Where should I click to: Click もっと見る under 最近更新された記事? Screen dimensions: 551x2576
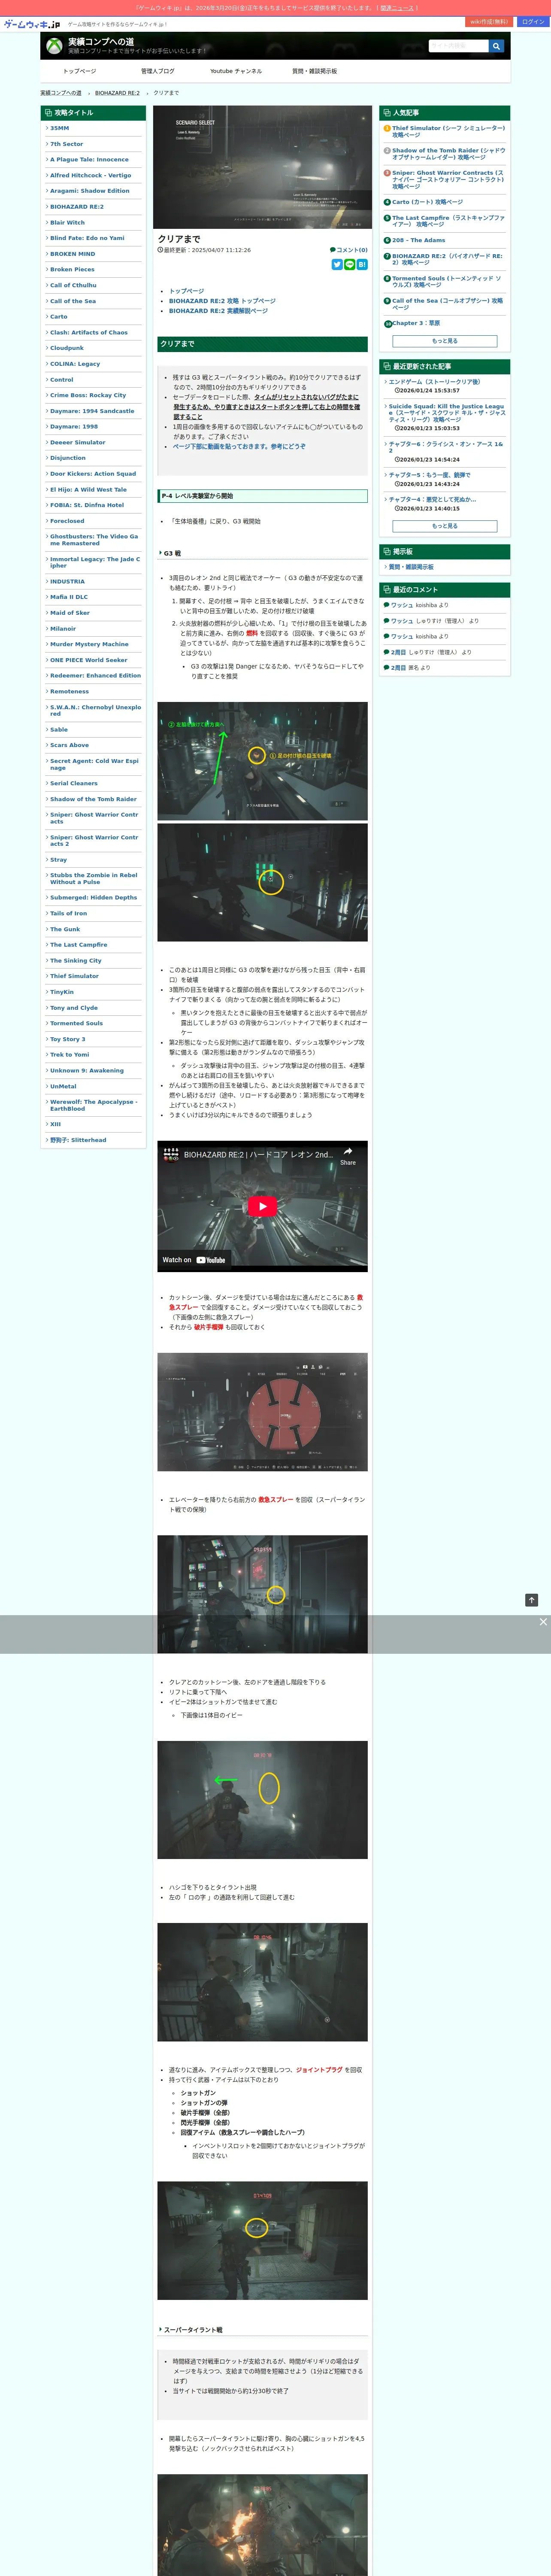pyautogui.click(x=444, y=526)
